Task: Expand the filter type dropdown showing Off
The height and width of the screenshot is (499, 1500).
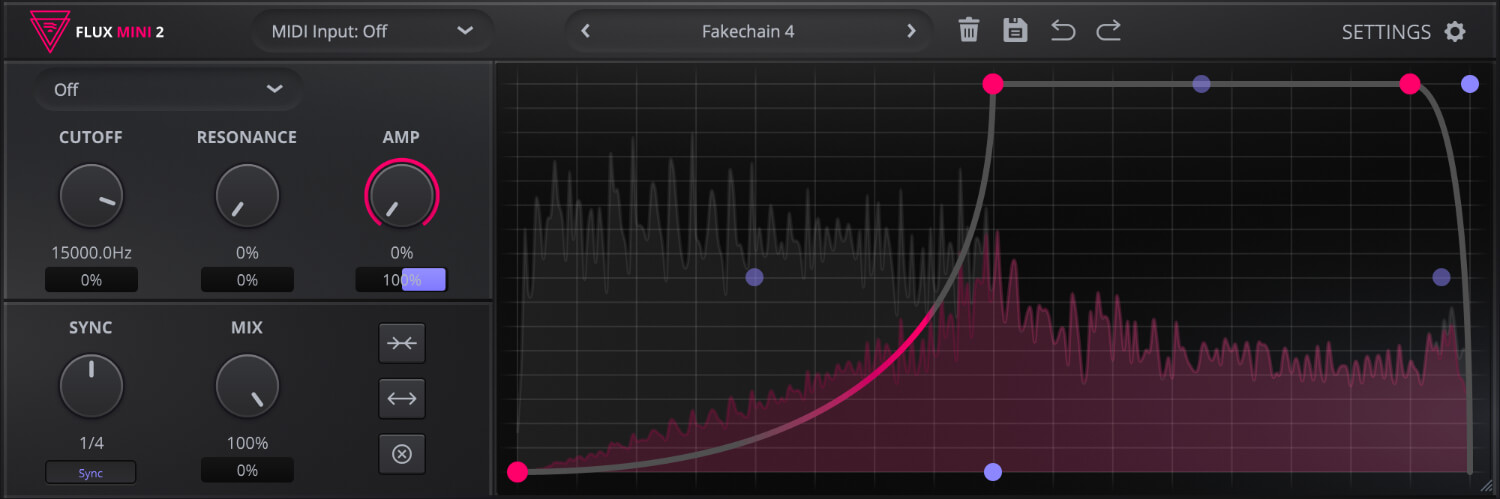Action: tap(168, 90)
